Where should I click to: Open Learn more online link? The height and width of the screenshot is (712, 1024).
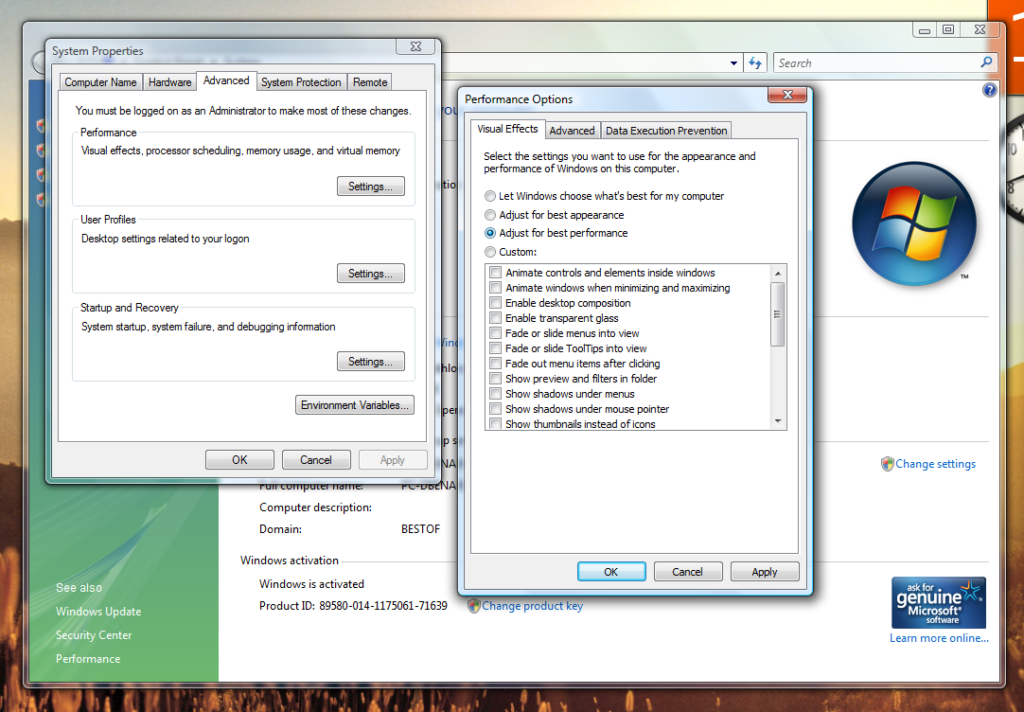(939, 638)
